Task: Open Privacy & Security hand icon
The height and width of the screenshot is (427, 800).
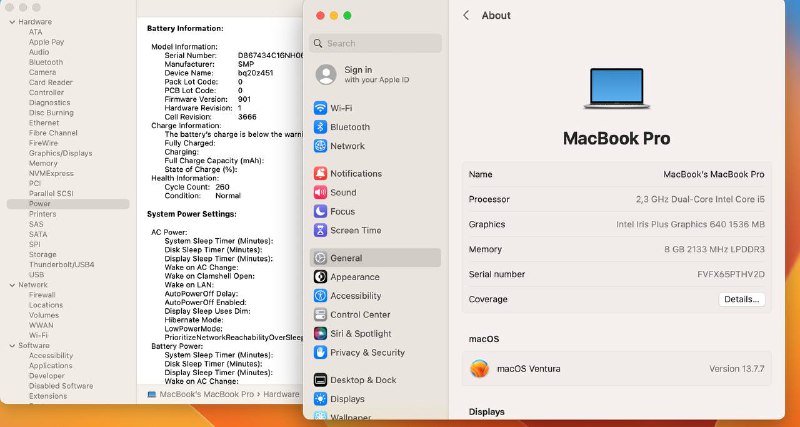Action: pos(320,353)
